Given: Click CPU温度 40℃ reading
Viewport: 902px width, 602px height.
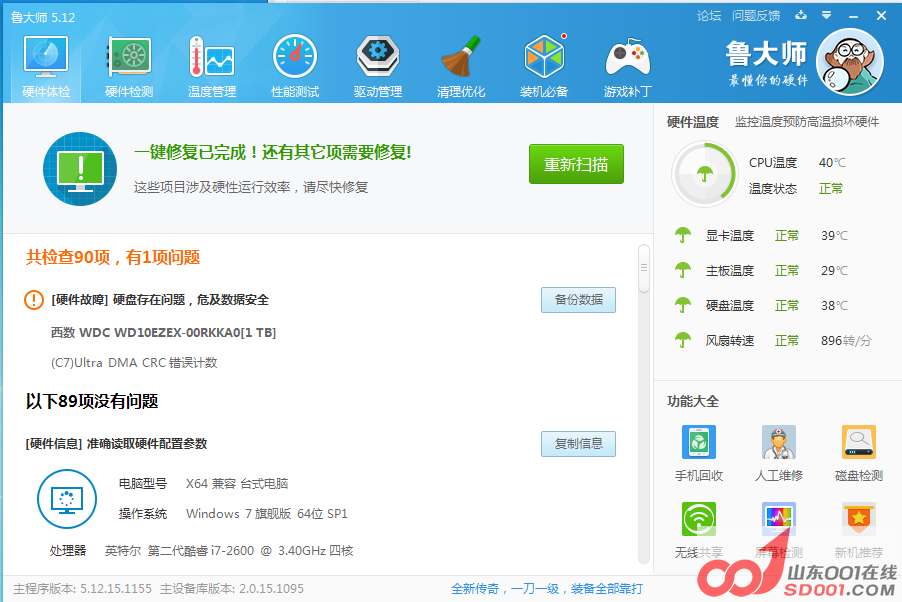Looking at the screenshot, I should (797, 163).
